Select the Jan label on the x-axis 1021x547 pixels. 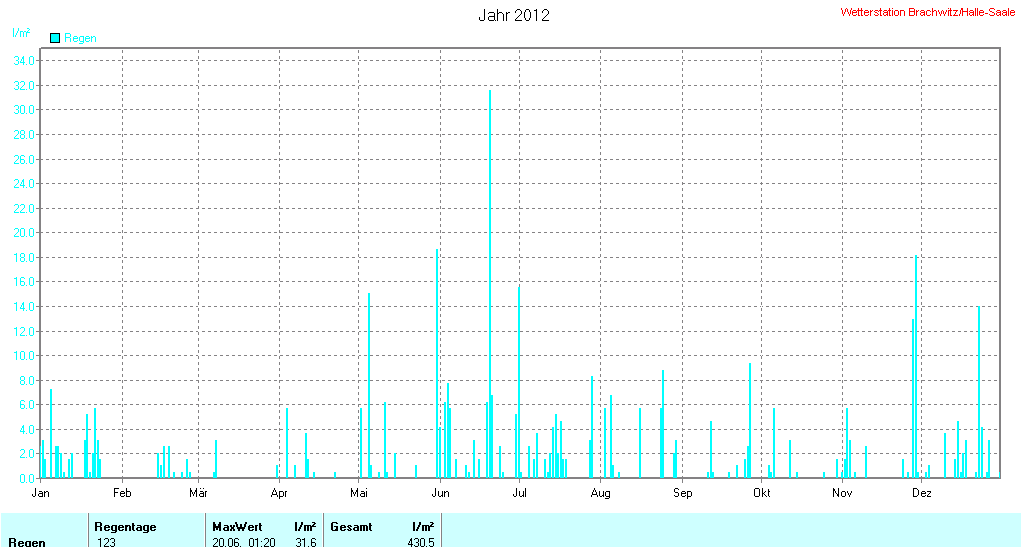click(x=41, y=493)
